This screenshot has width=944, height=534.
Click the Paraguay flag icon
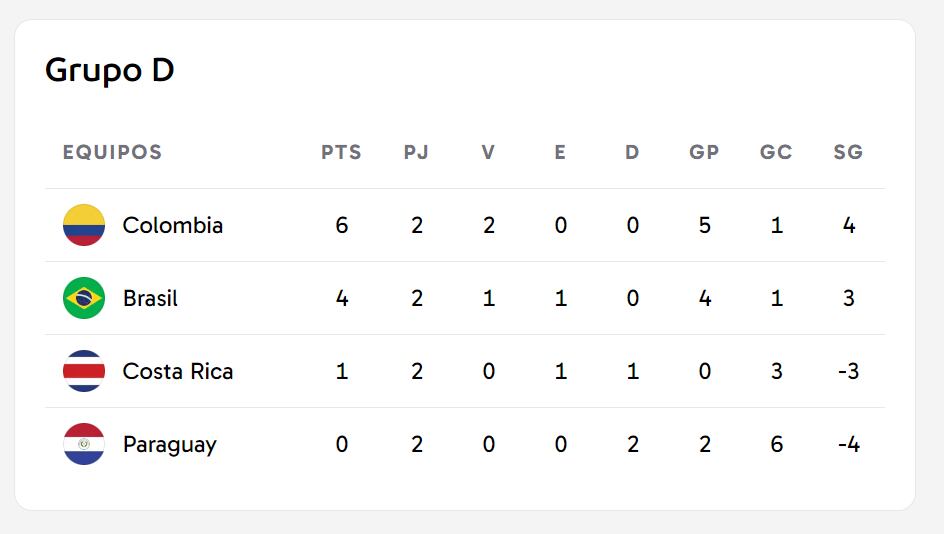(x=84, y=444)
